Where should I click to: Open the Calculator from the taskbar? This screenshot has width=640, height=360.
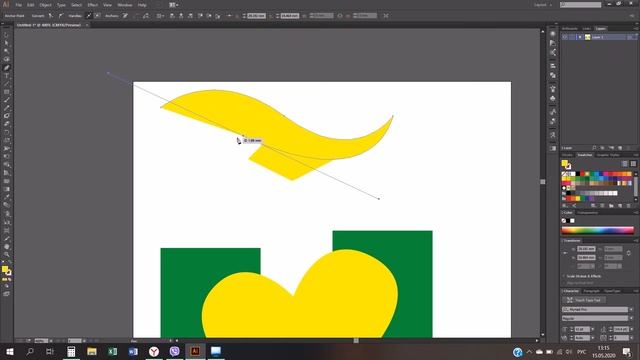click(x=71, y=351)
